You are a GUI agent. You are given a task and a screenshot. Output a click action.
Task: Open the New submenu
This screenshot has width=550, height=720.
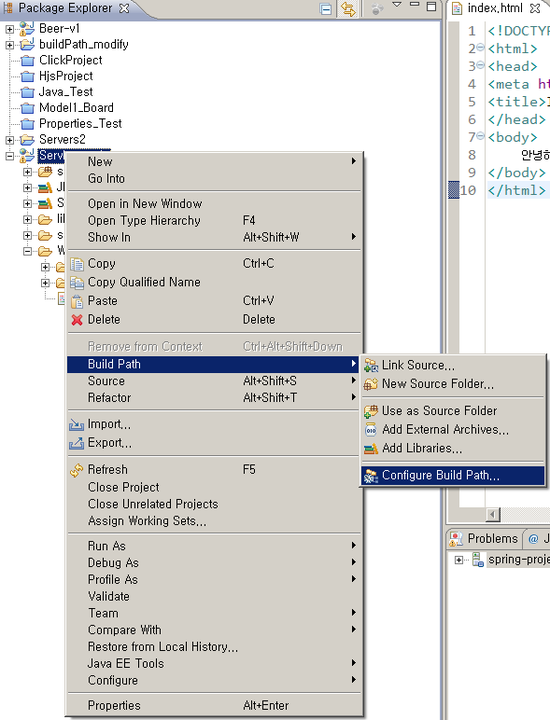tap(213, 162)
